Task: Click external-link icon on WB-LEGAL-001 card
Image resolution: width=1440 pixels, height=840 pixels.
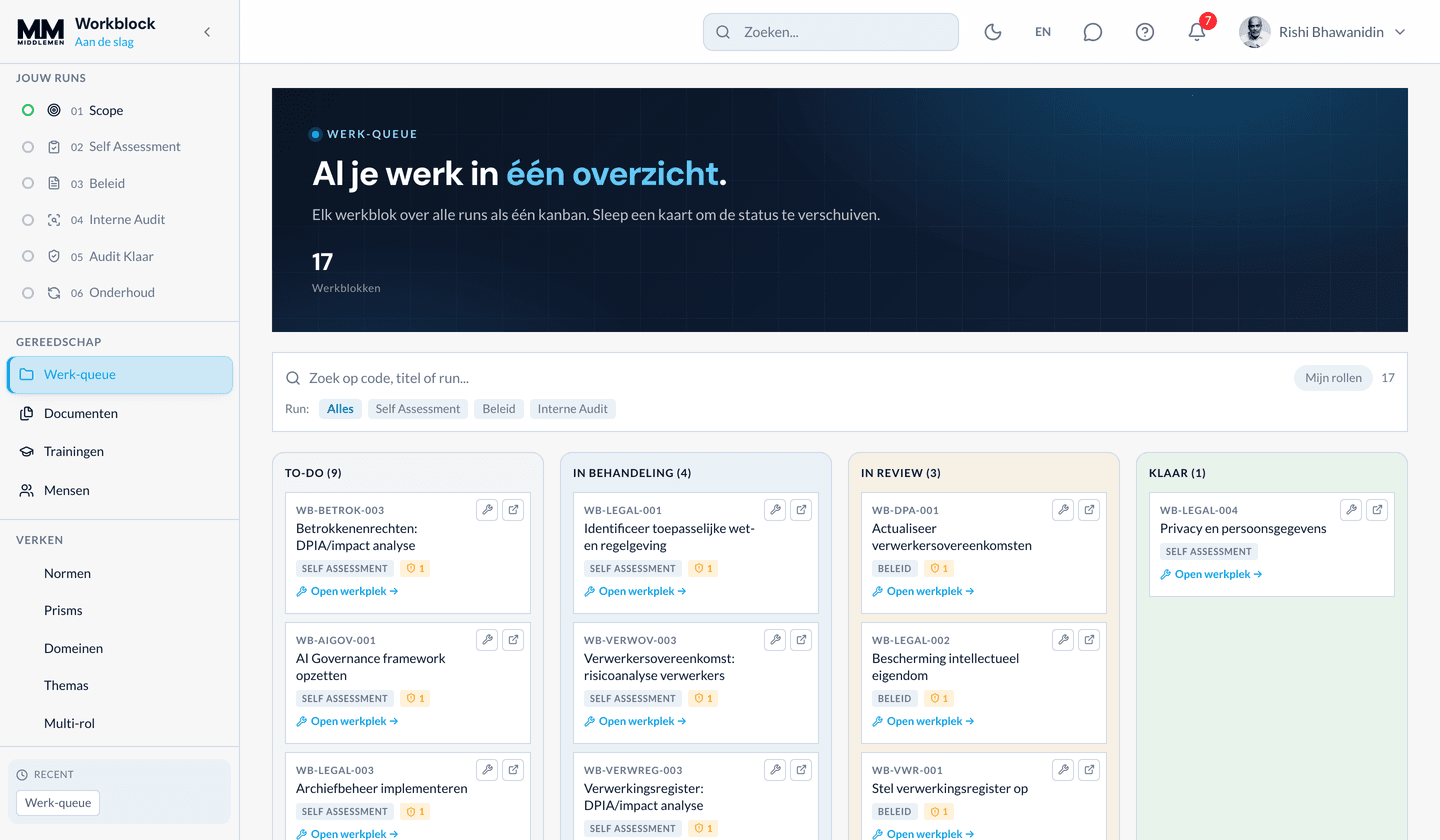Action: [801, 510]
